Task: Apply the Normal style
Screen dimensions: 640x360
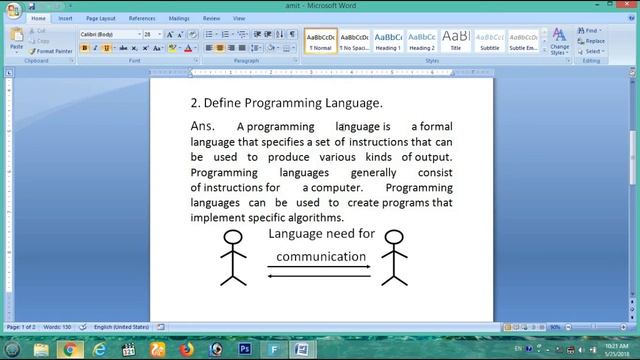Action: point(321,41)
